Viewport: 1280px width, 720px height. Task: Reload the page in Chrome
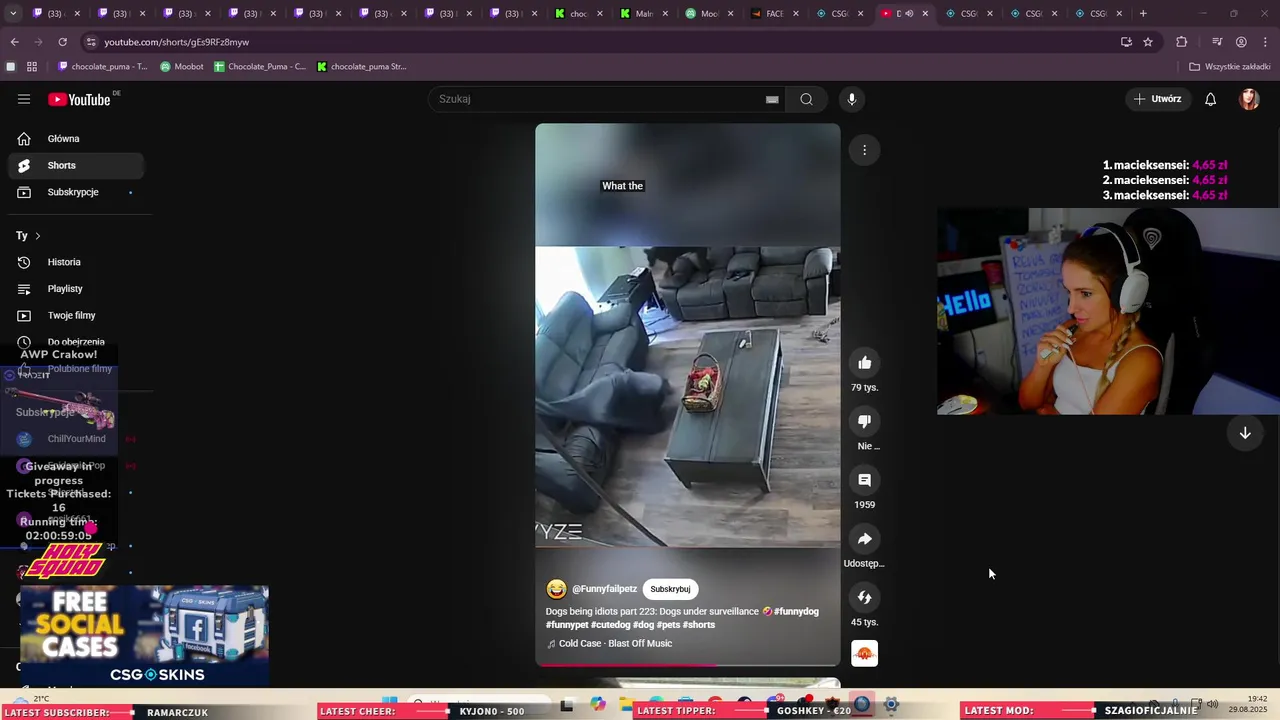(62, 42)
